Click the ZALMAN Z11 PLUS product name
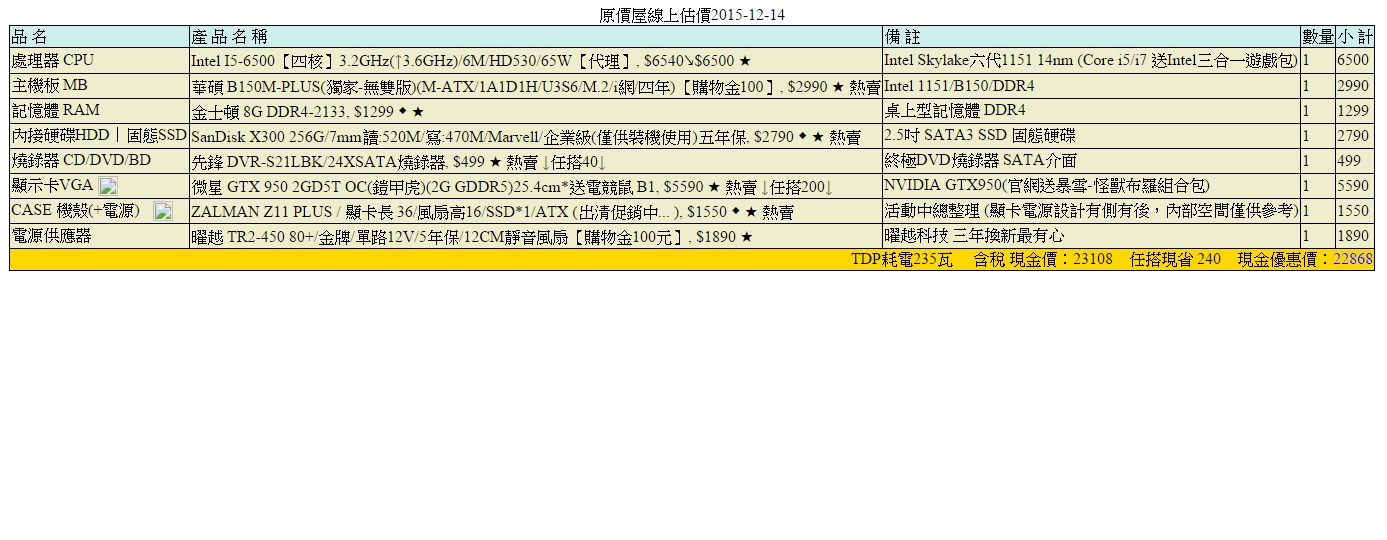The height and width of the screenshot is (540, 1387). [492, 212]
